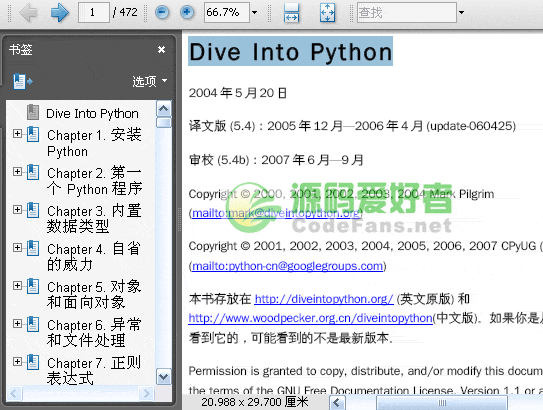Click the date 2004 年 5 月 20 日
Viewport: 543px width, 410px height.
(x=238, y=93)
